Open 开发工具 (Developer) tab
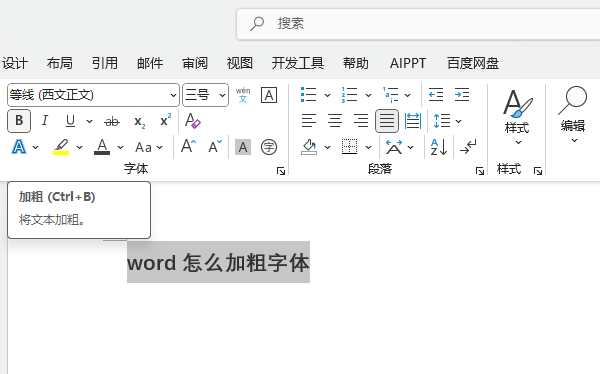Viewport: 600px width, 374px height. point(298,63)
